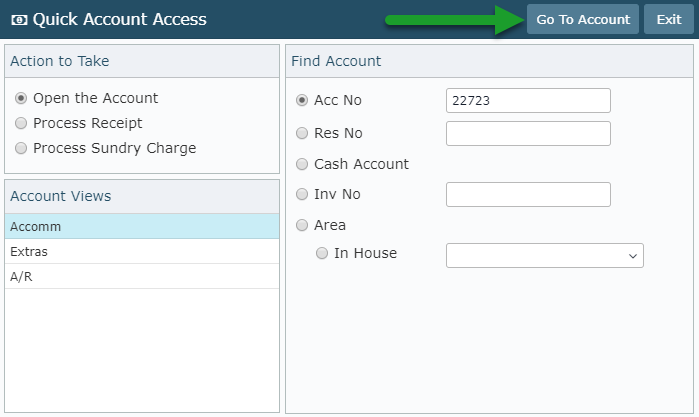Screen dimensions: 699x417
Task: Choose the Process Receipt radio option
Action: (21, 123)
